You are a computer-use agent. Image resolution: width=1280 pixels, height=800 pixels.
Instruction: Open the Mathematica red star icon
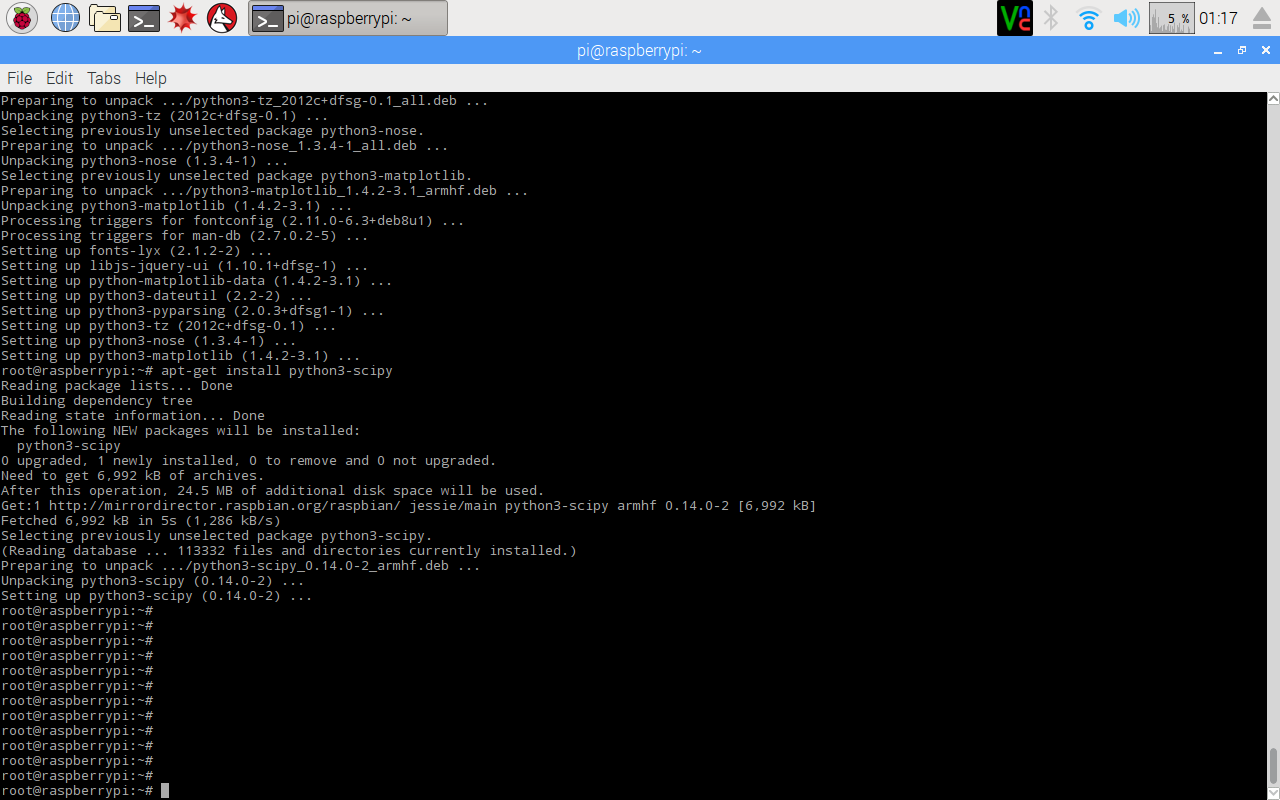182,18
